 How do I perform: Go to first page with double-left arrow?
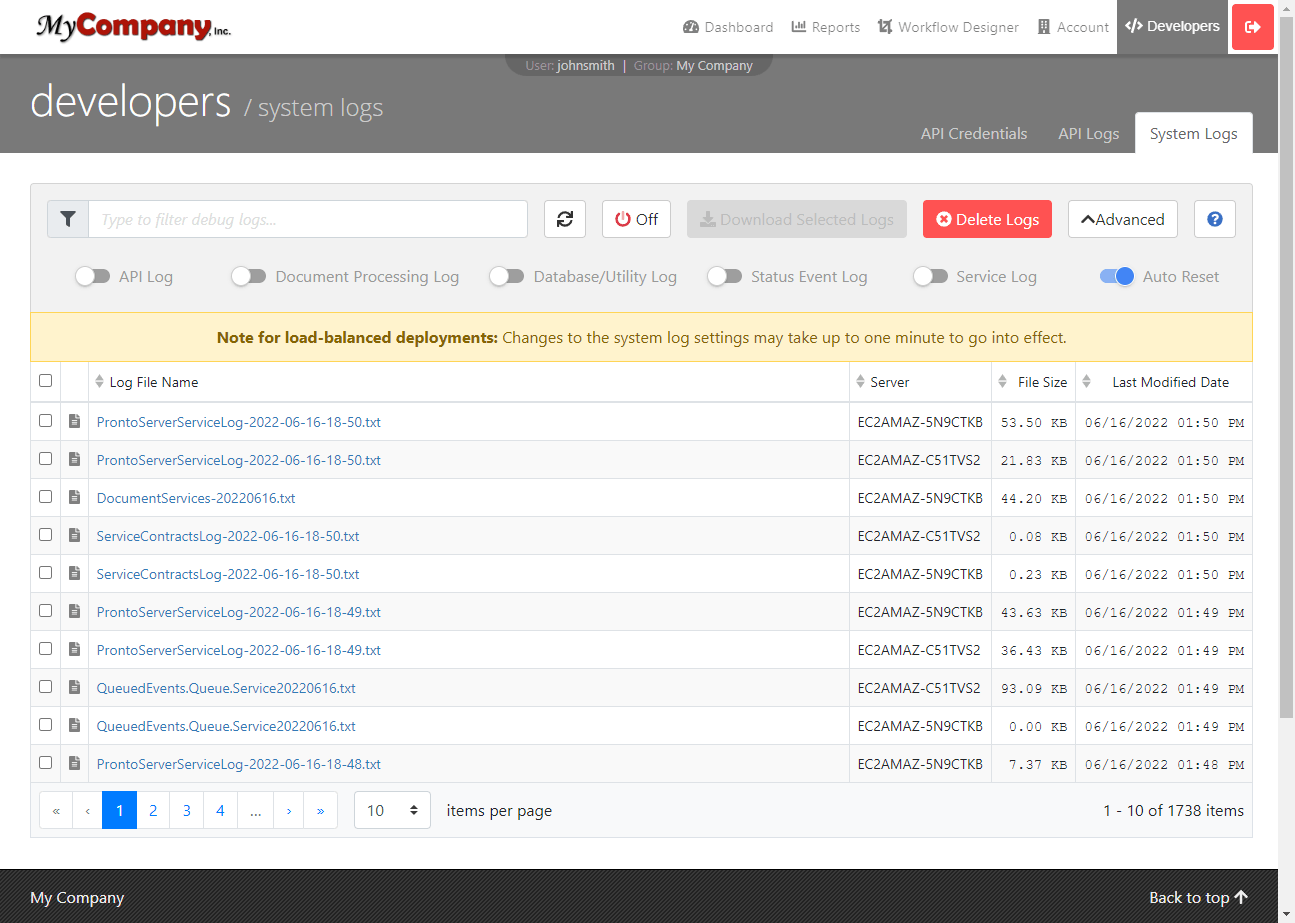56,810
